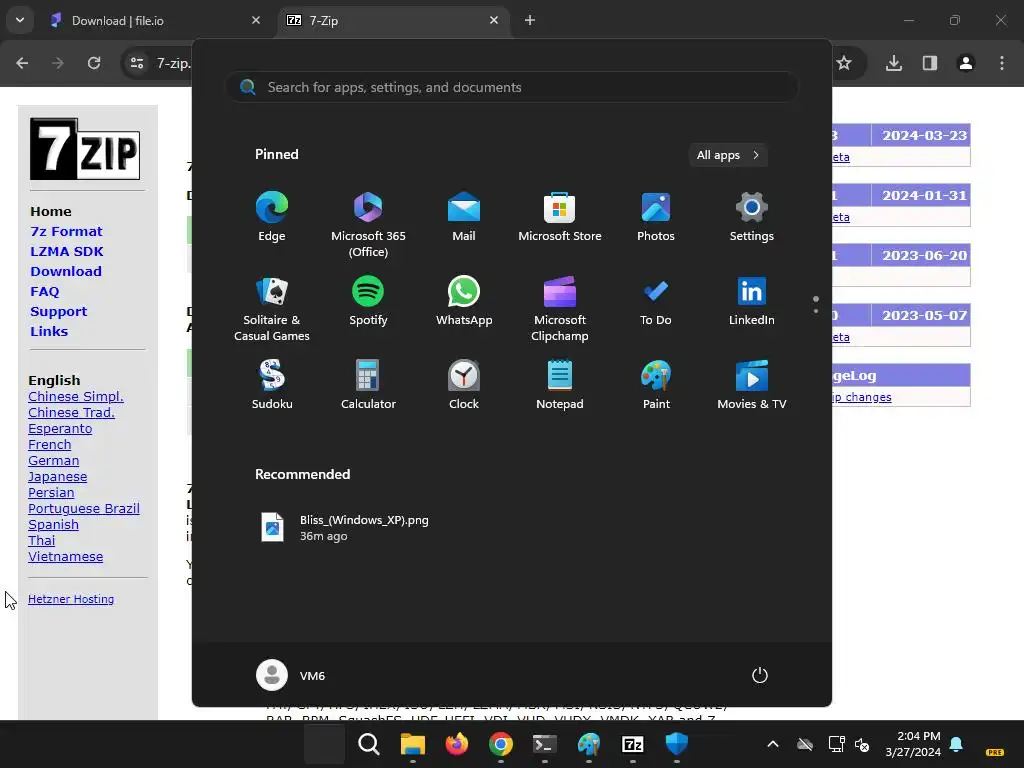Launch Notepad

560,385
